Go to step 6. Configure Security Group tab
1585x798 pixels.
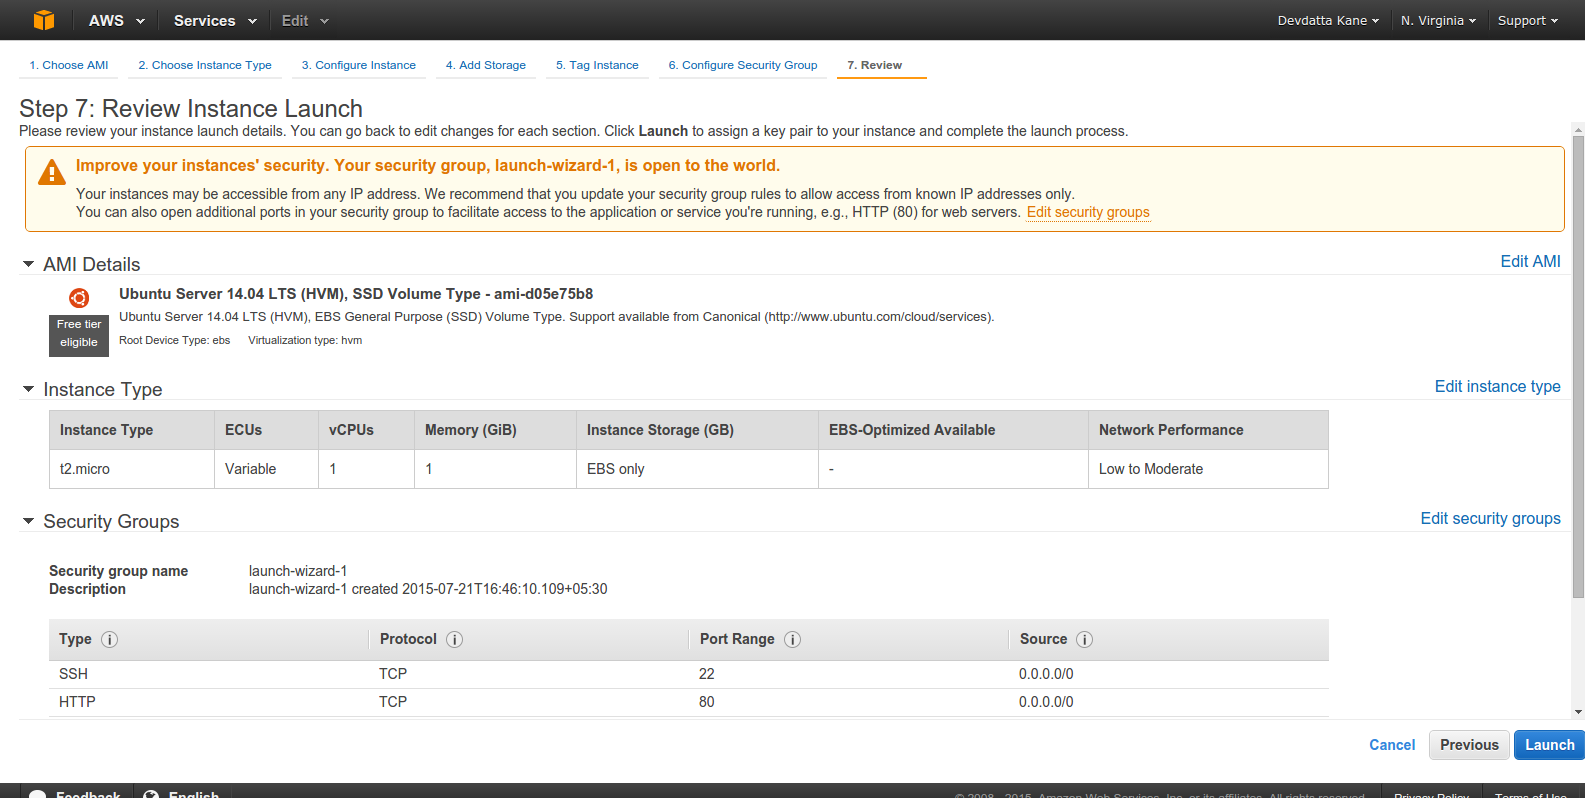(x=743, y=65)
